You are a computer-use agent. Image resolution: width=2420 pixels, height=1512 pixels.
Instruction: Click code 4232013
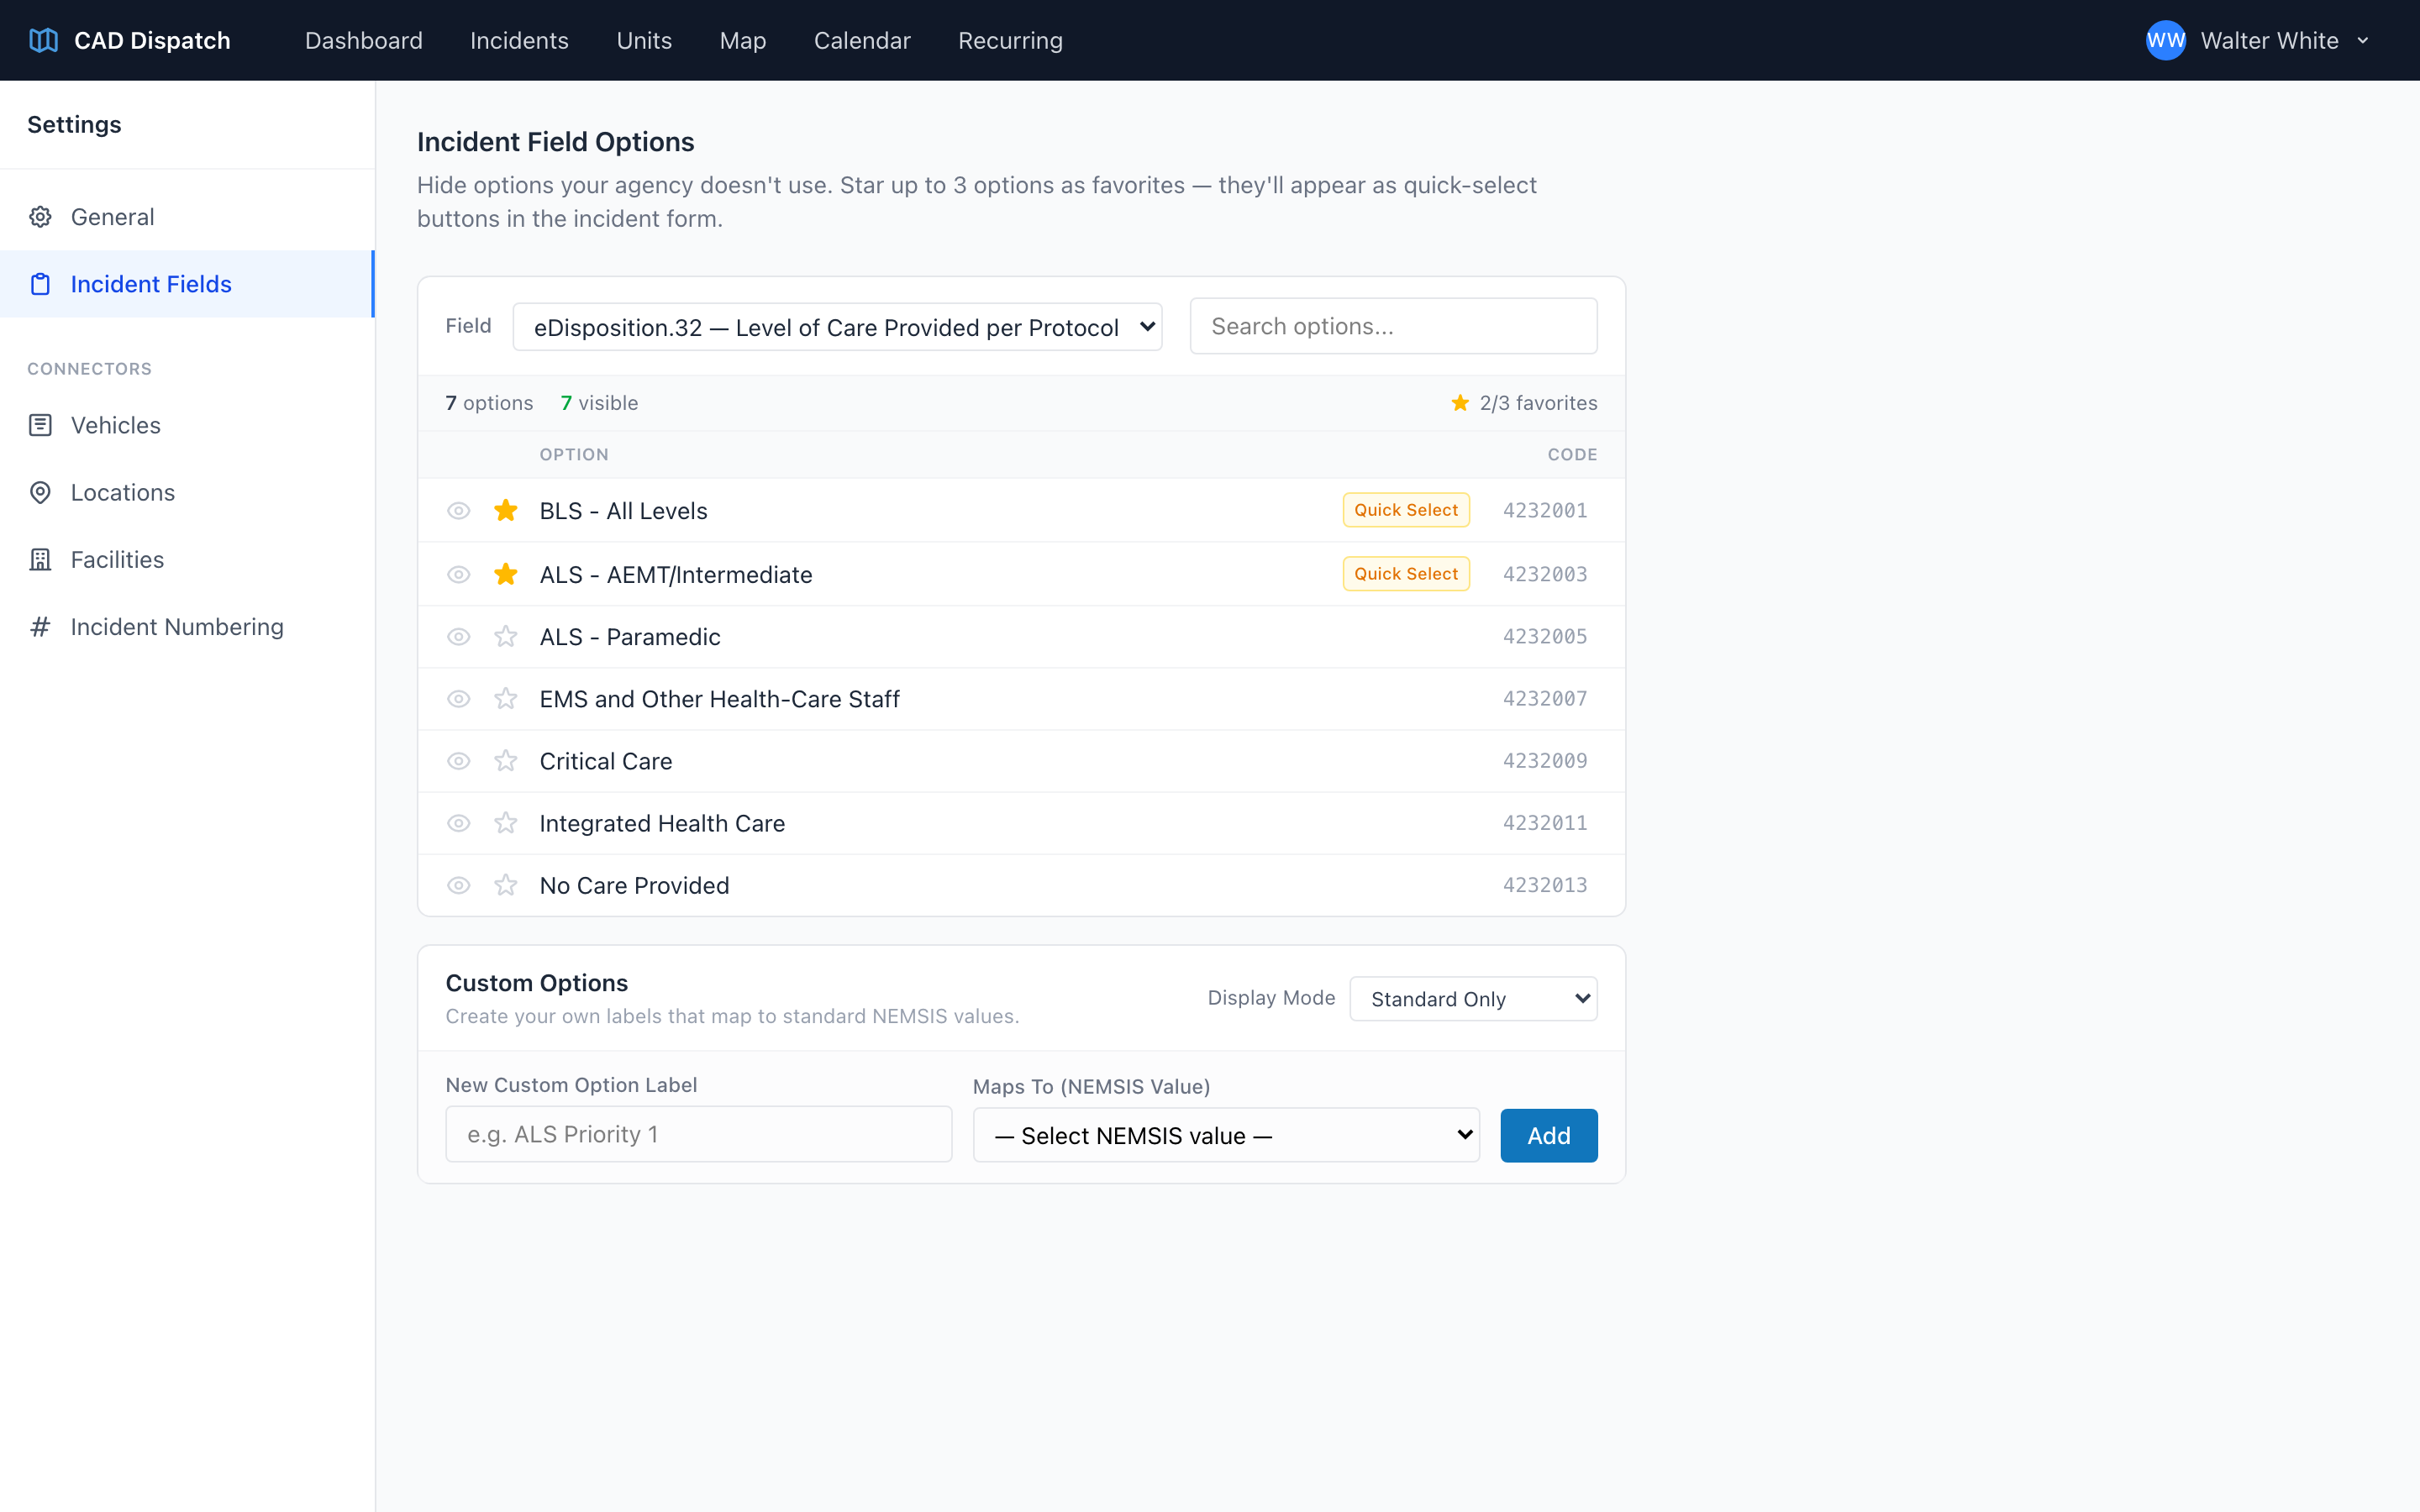1545,885
